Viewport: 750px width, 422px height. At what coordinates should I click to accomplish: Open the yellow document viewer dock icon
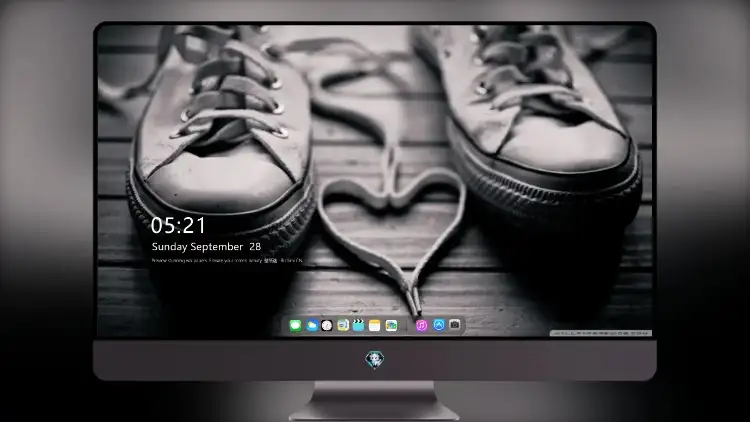342,326
